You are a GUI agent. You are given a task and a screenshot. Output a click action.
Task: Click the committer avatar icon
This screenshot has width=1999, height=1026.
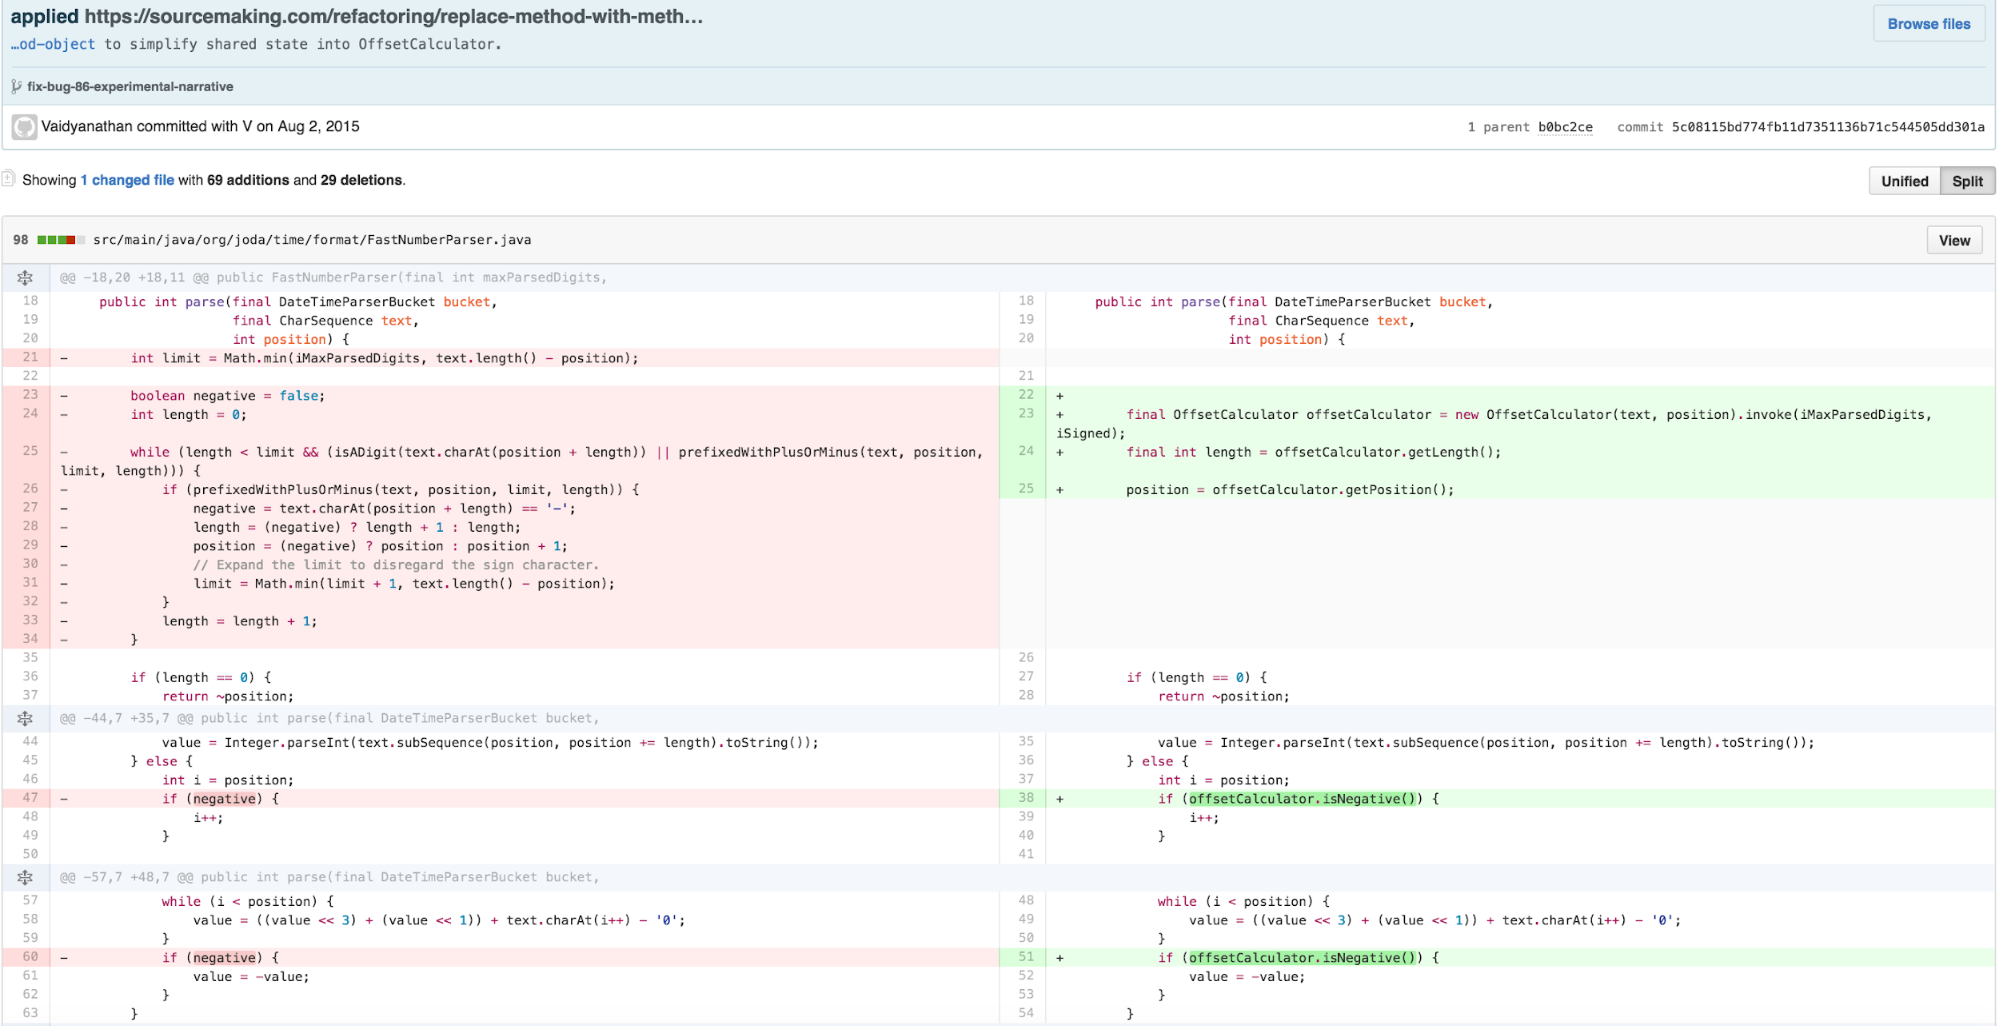[x=24, y=127]
